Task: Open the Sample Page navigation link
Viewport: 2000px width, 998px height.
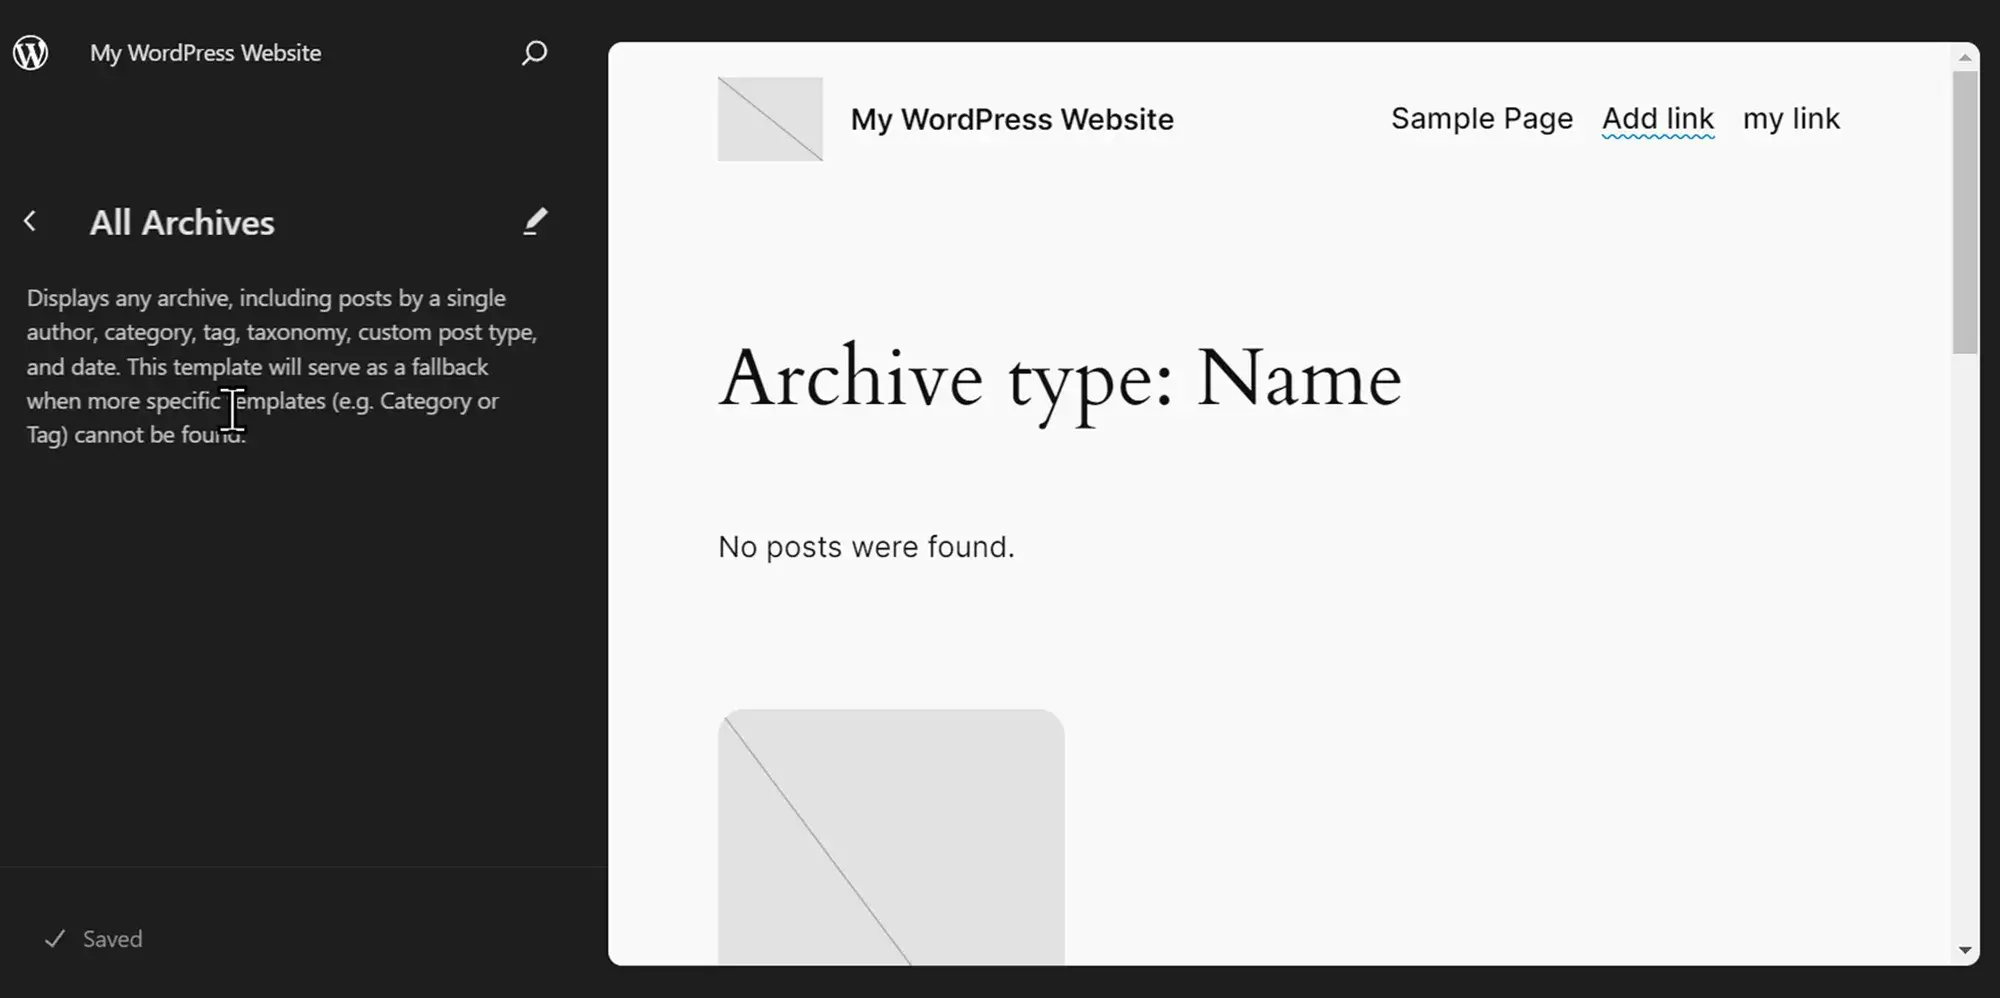Action: click(1482, 119)
